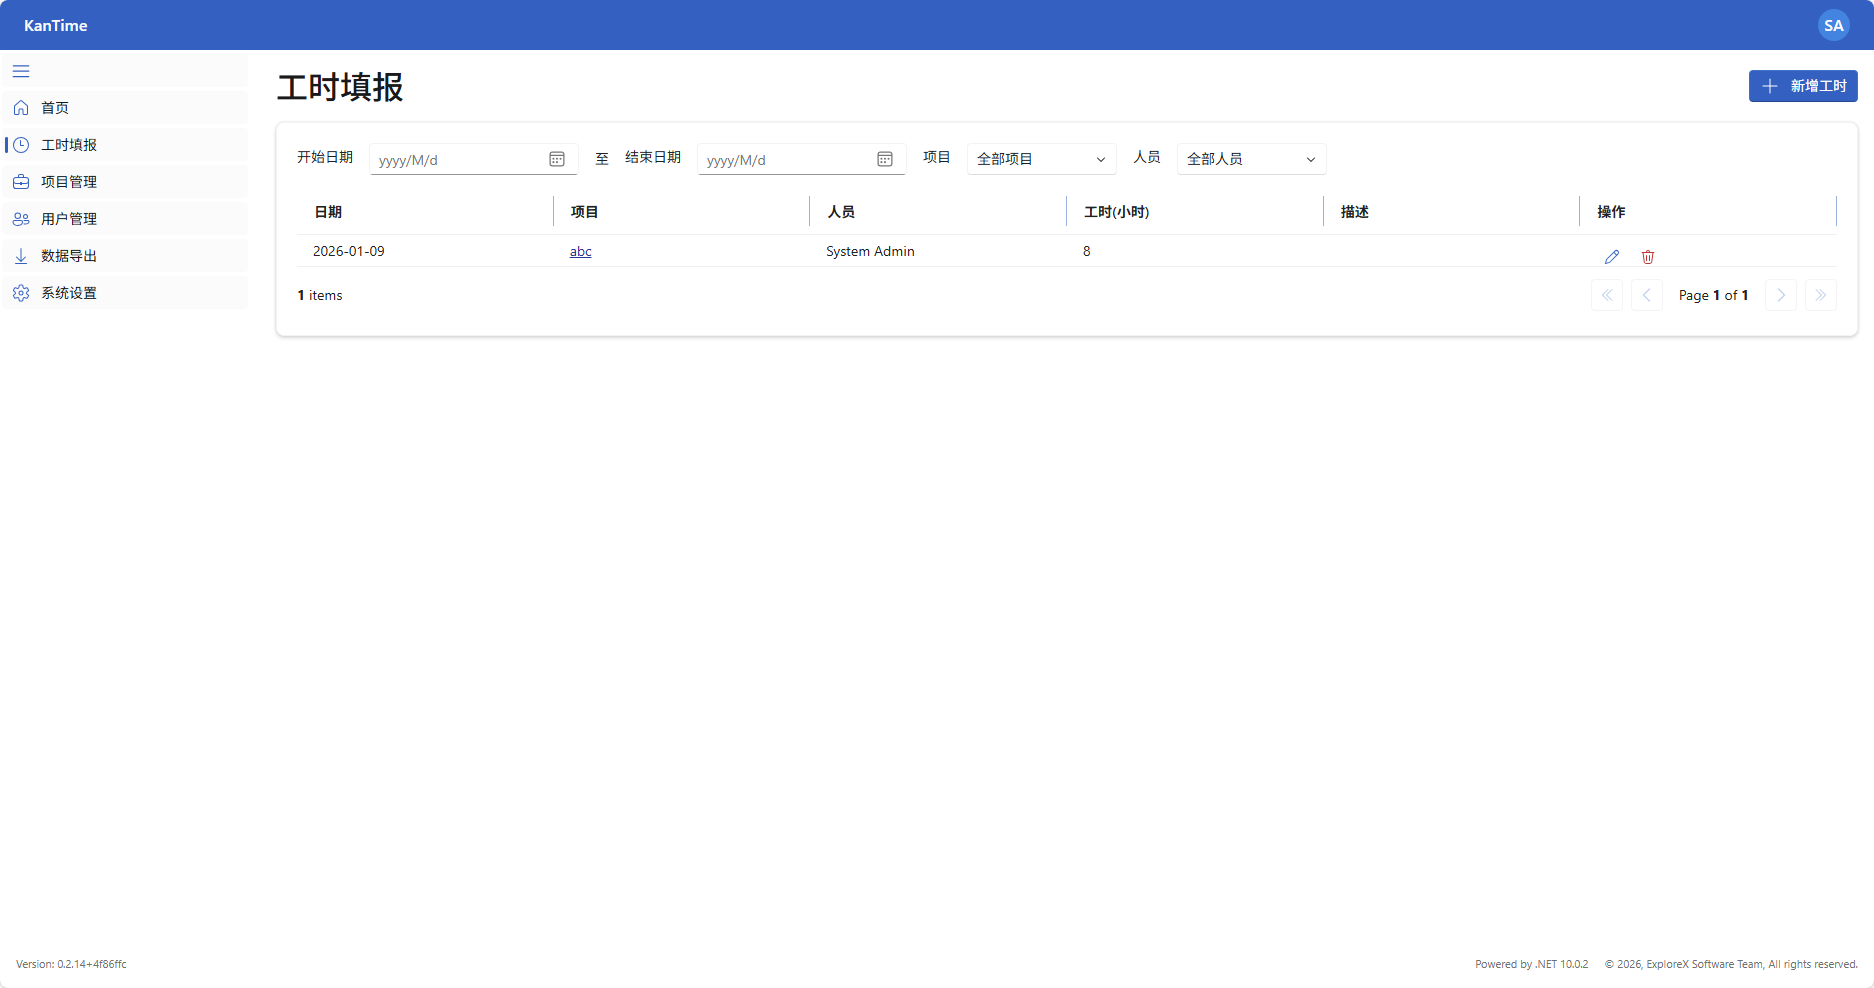Click the red trash delete icon

coord(1647,257)
